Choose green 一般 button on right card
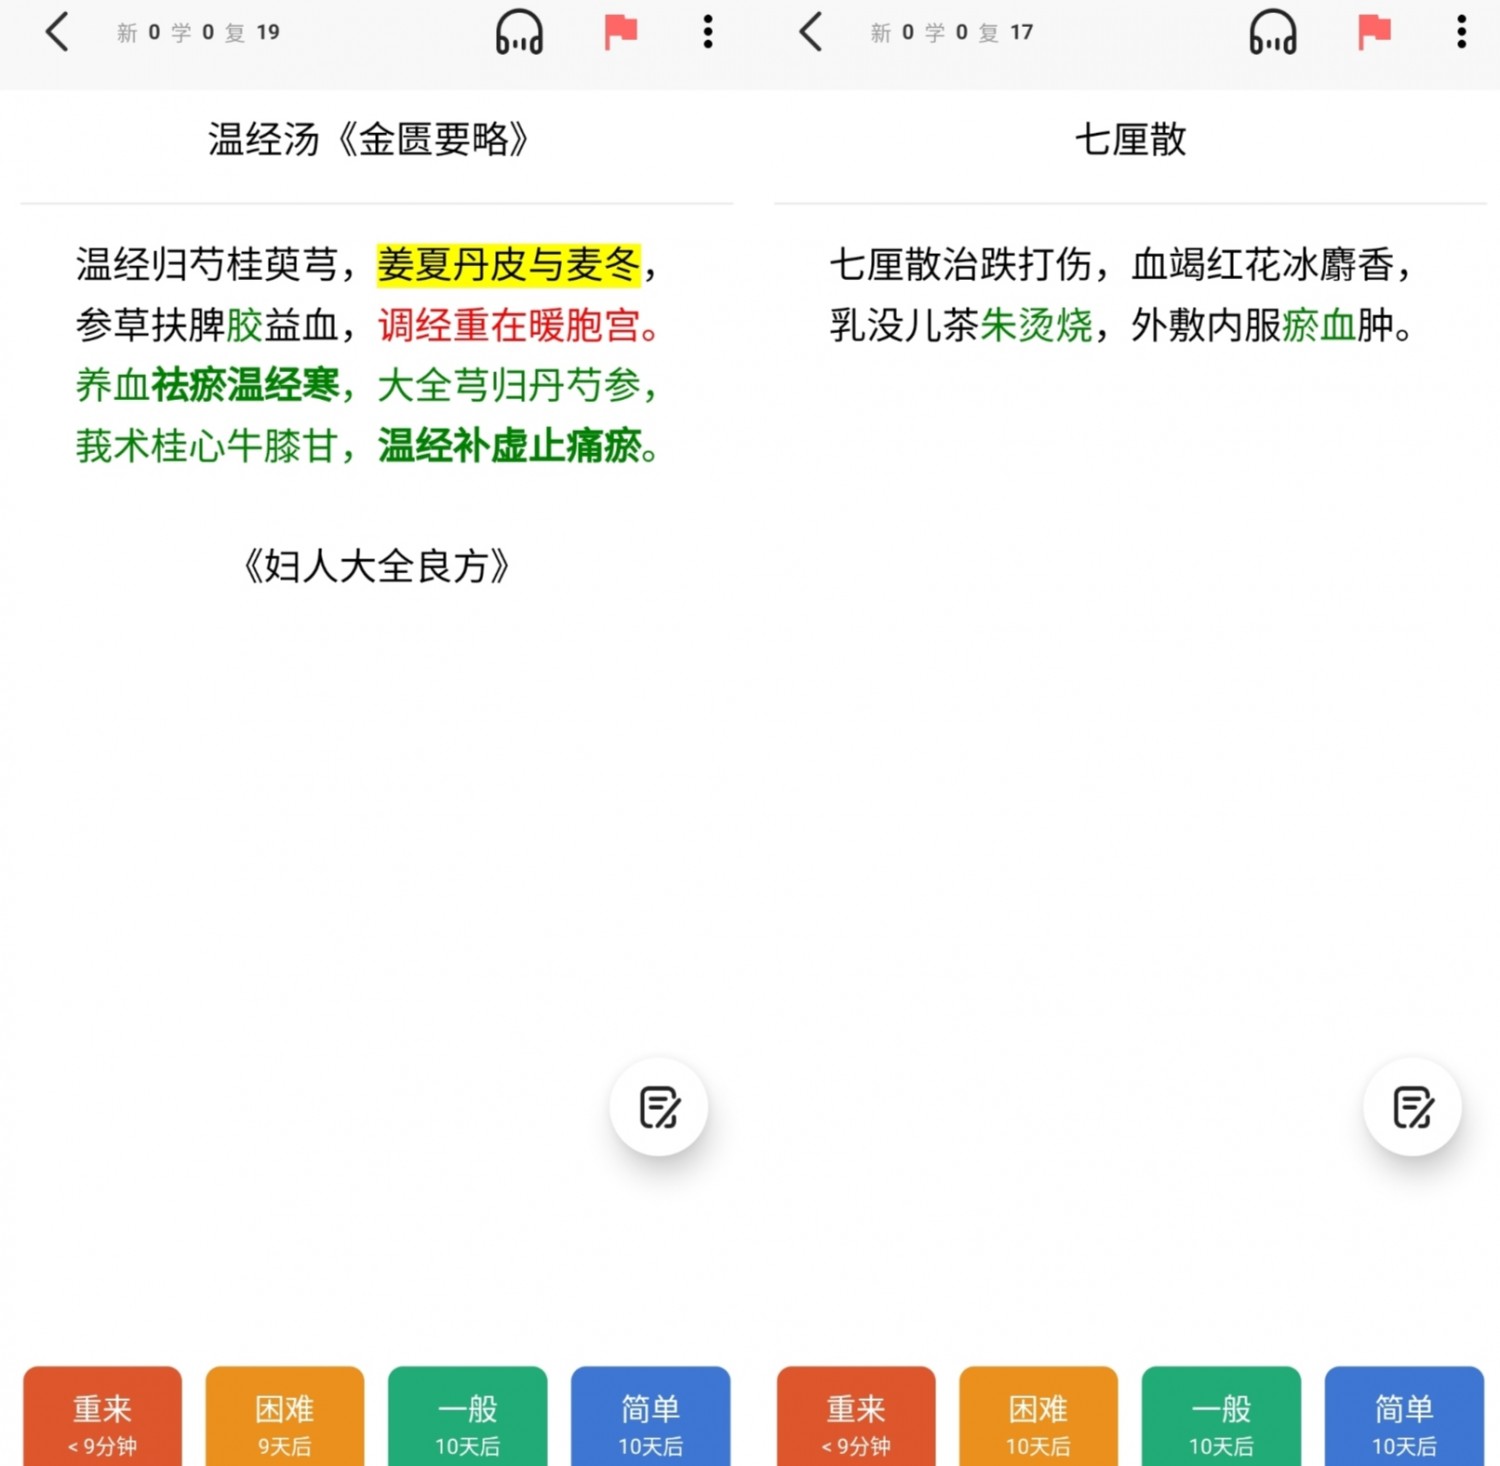 (1221, 1420)
